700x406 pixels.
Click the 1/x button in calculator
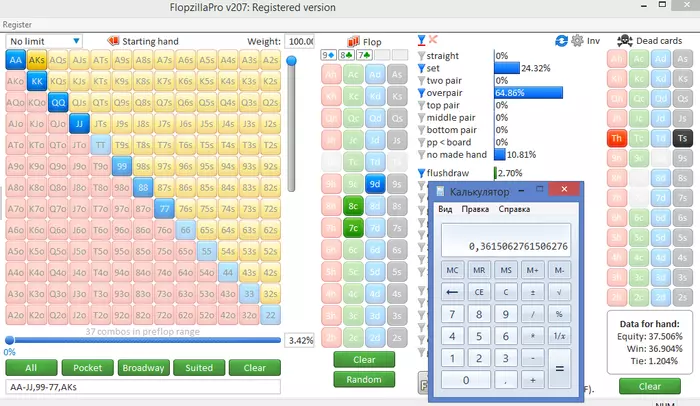[559, 336]
